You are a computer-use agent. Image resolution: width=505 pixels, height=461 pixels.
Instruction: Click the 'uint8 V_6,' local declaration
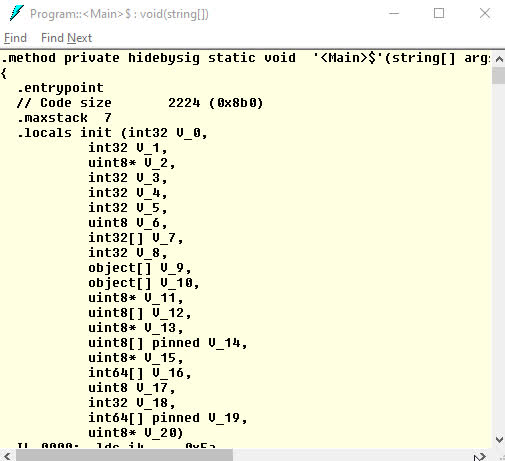(x=128, y=223)
